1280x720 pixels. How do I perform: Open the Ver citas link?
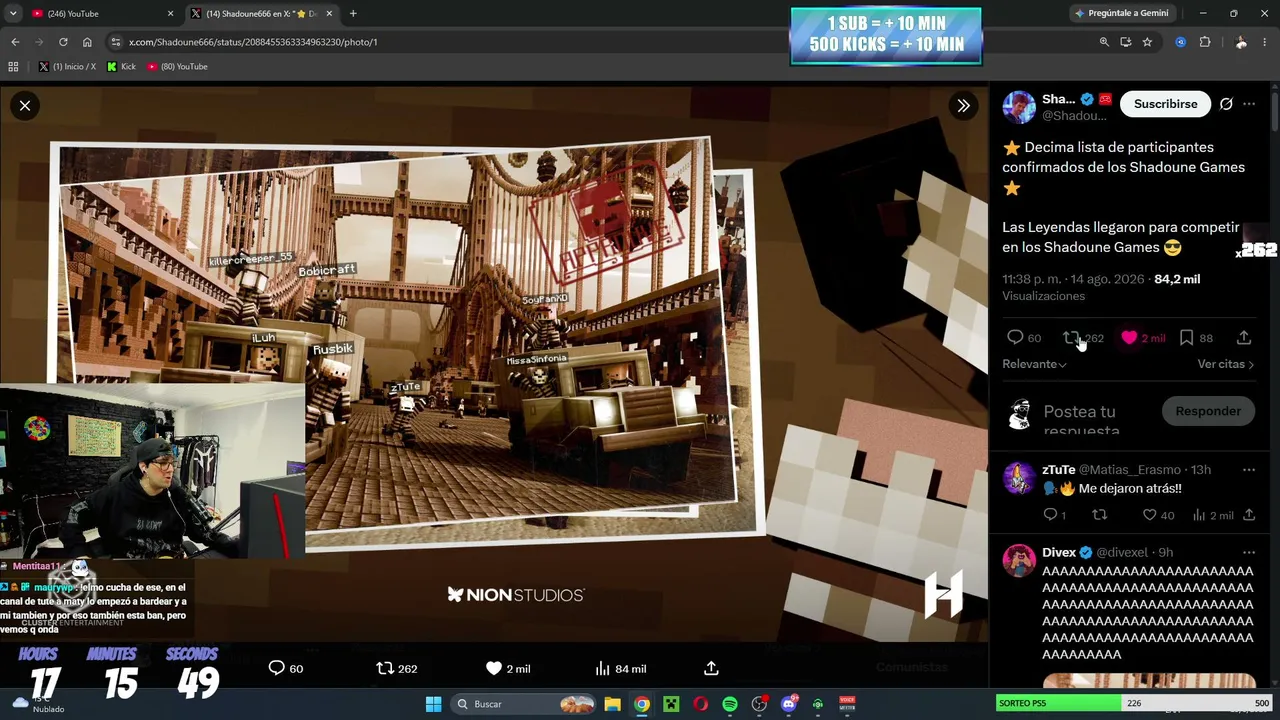pyautogui.click(x=1226, y=364)
